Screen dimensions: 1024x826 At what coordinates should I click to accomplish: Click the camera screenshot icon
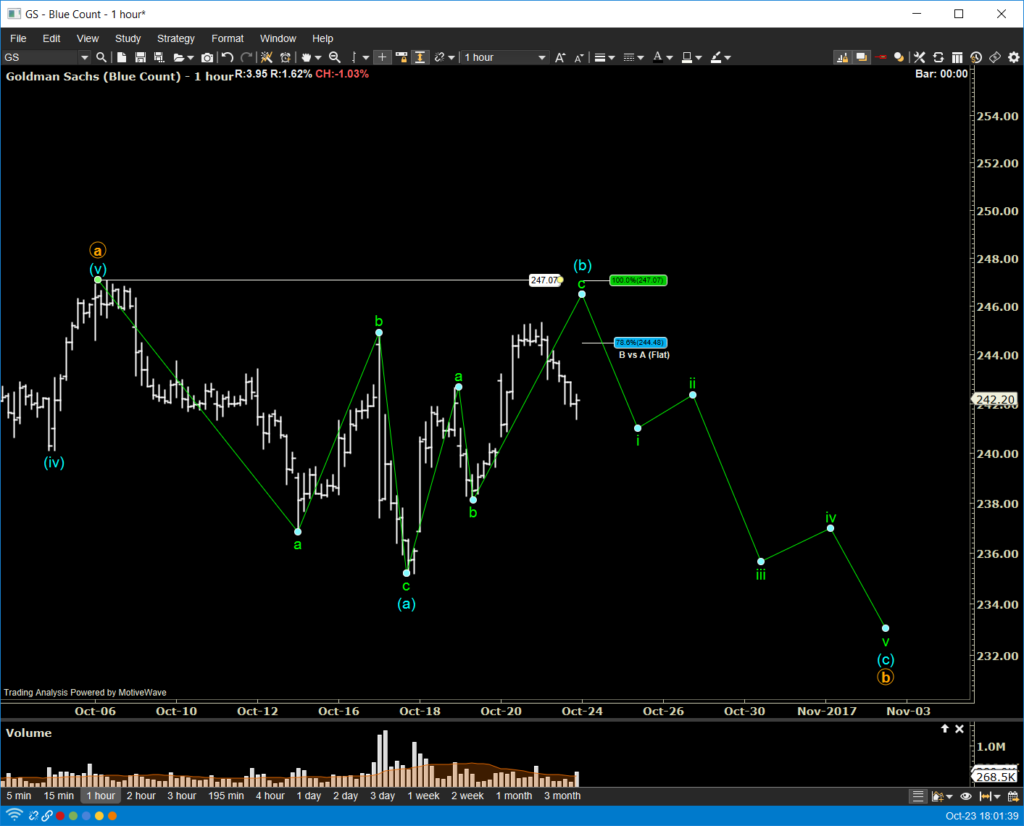point(207,57)
